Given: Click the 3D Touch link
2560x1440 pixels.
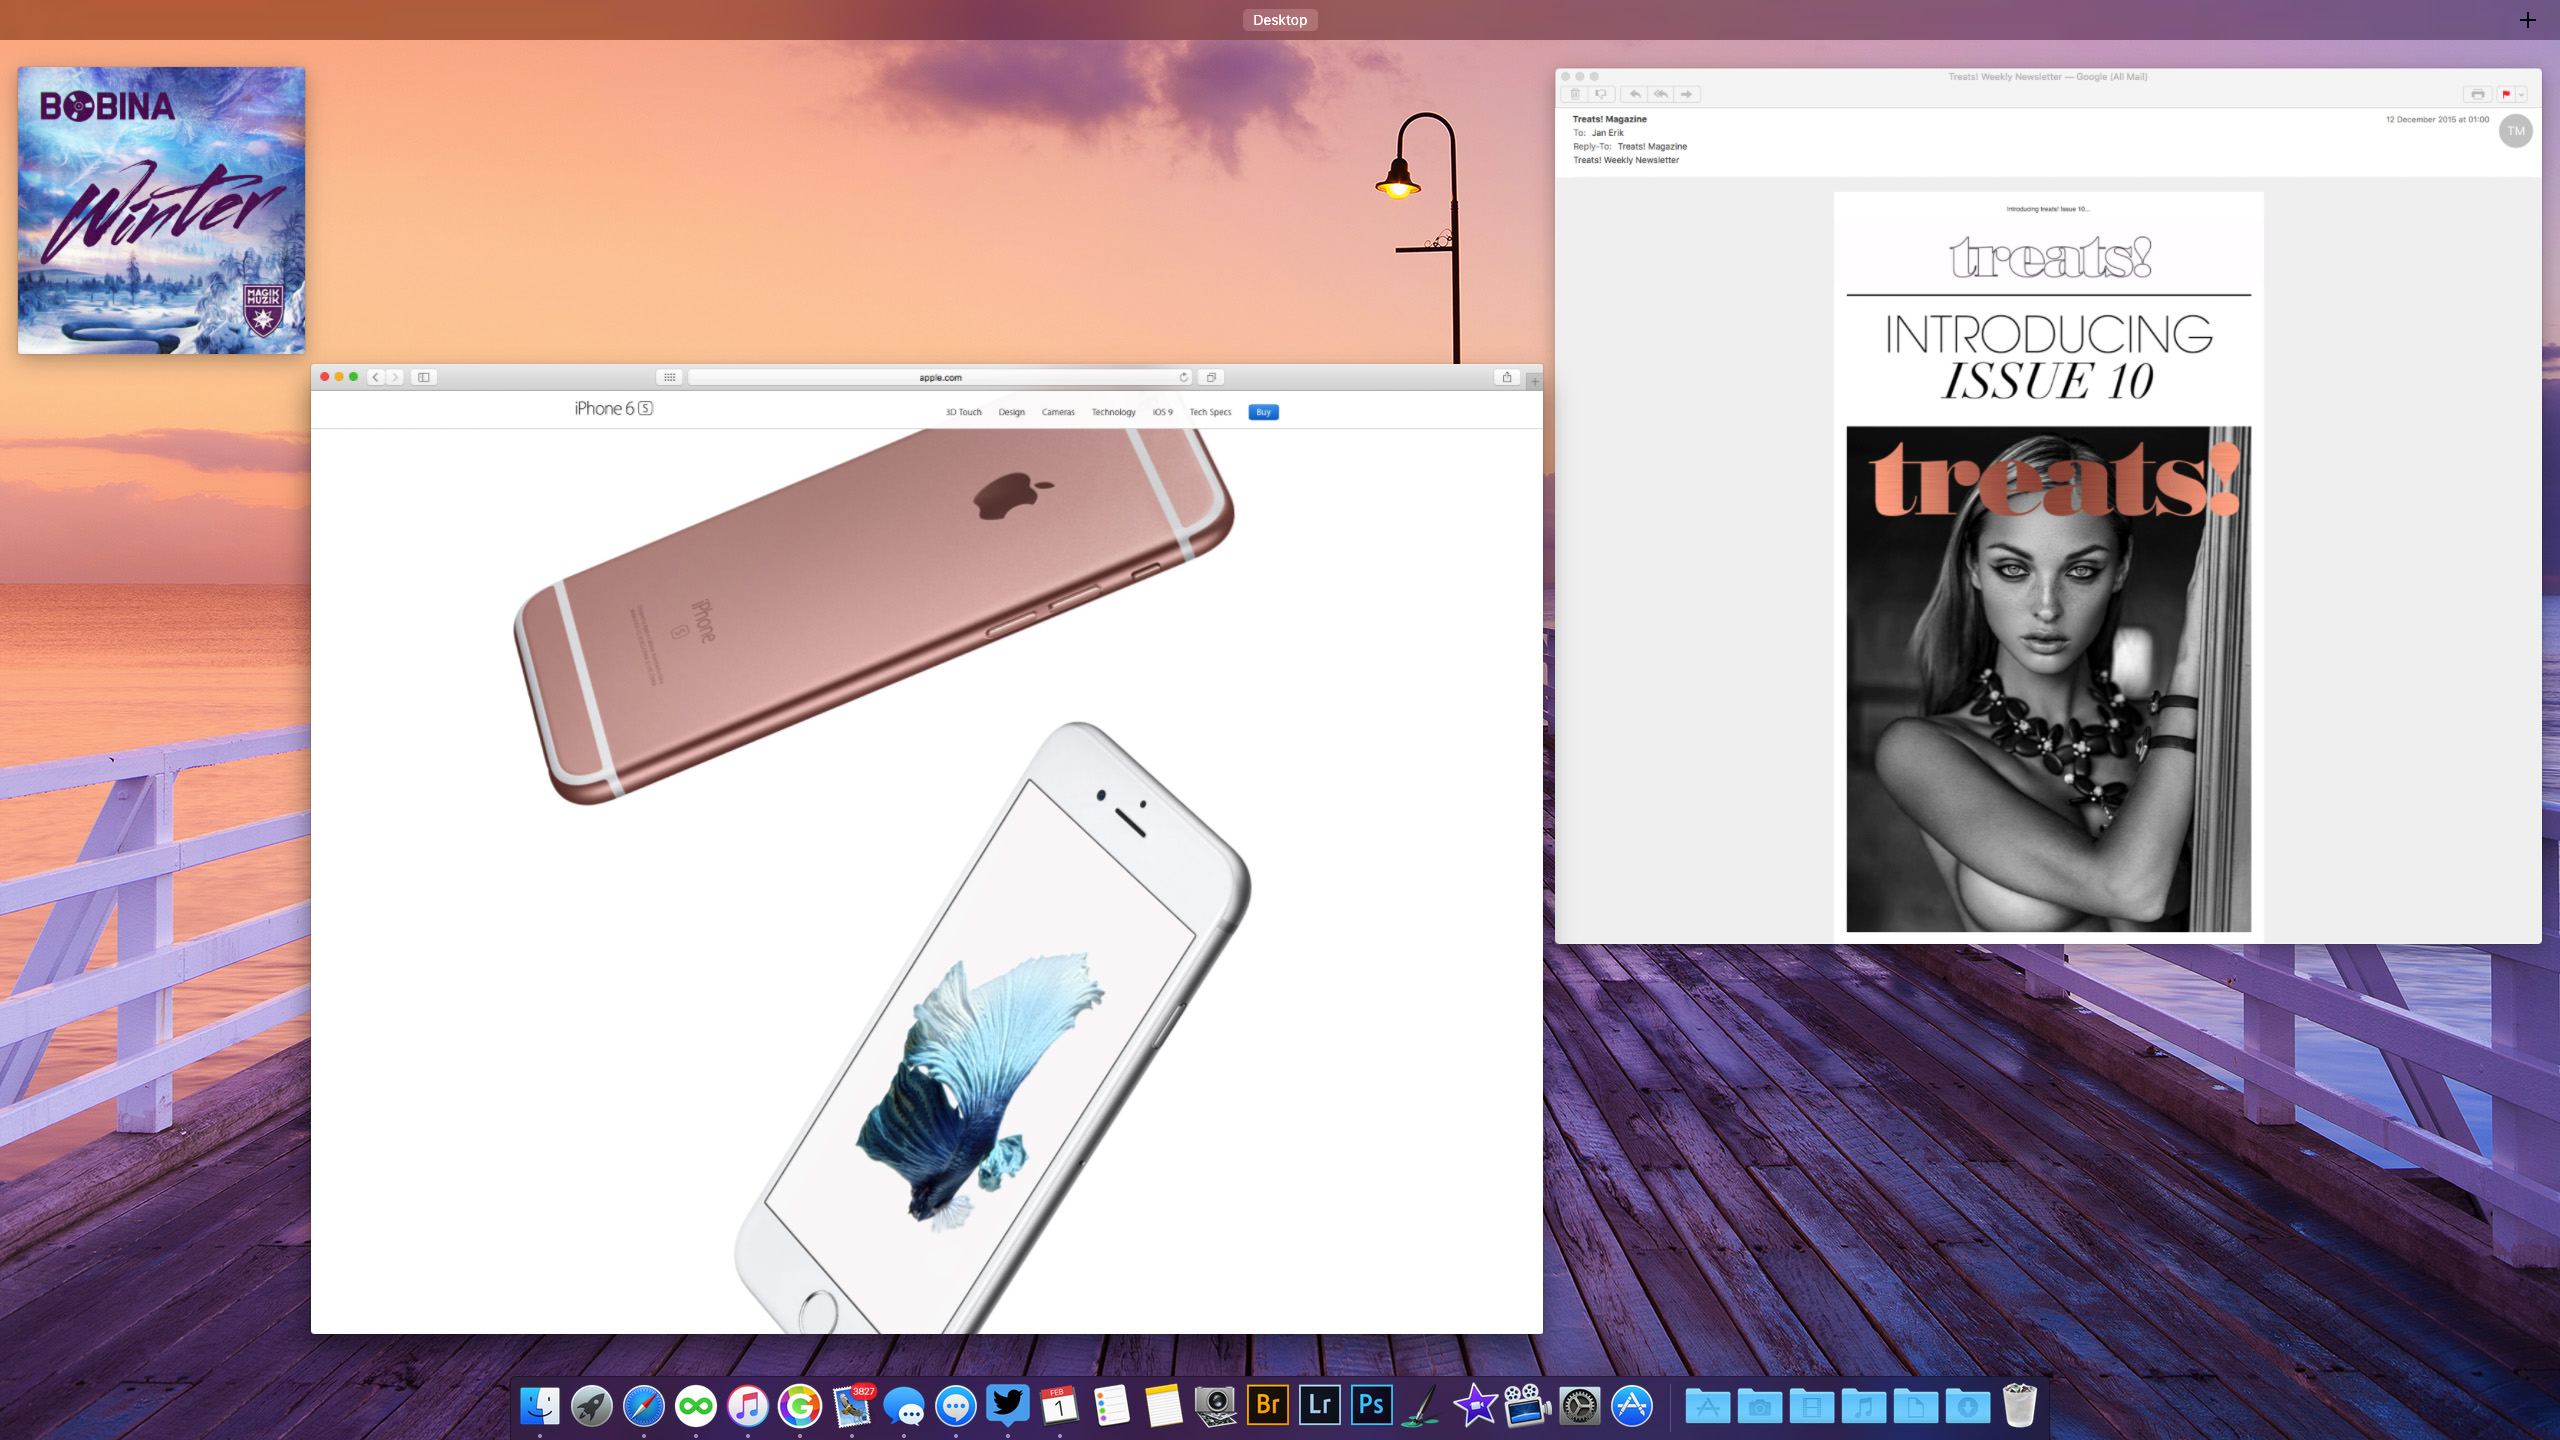Looking at the screenshot, I should click(x=963, y=412).
